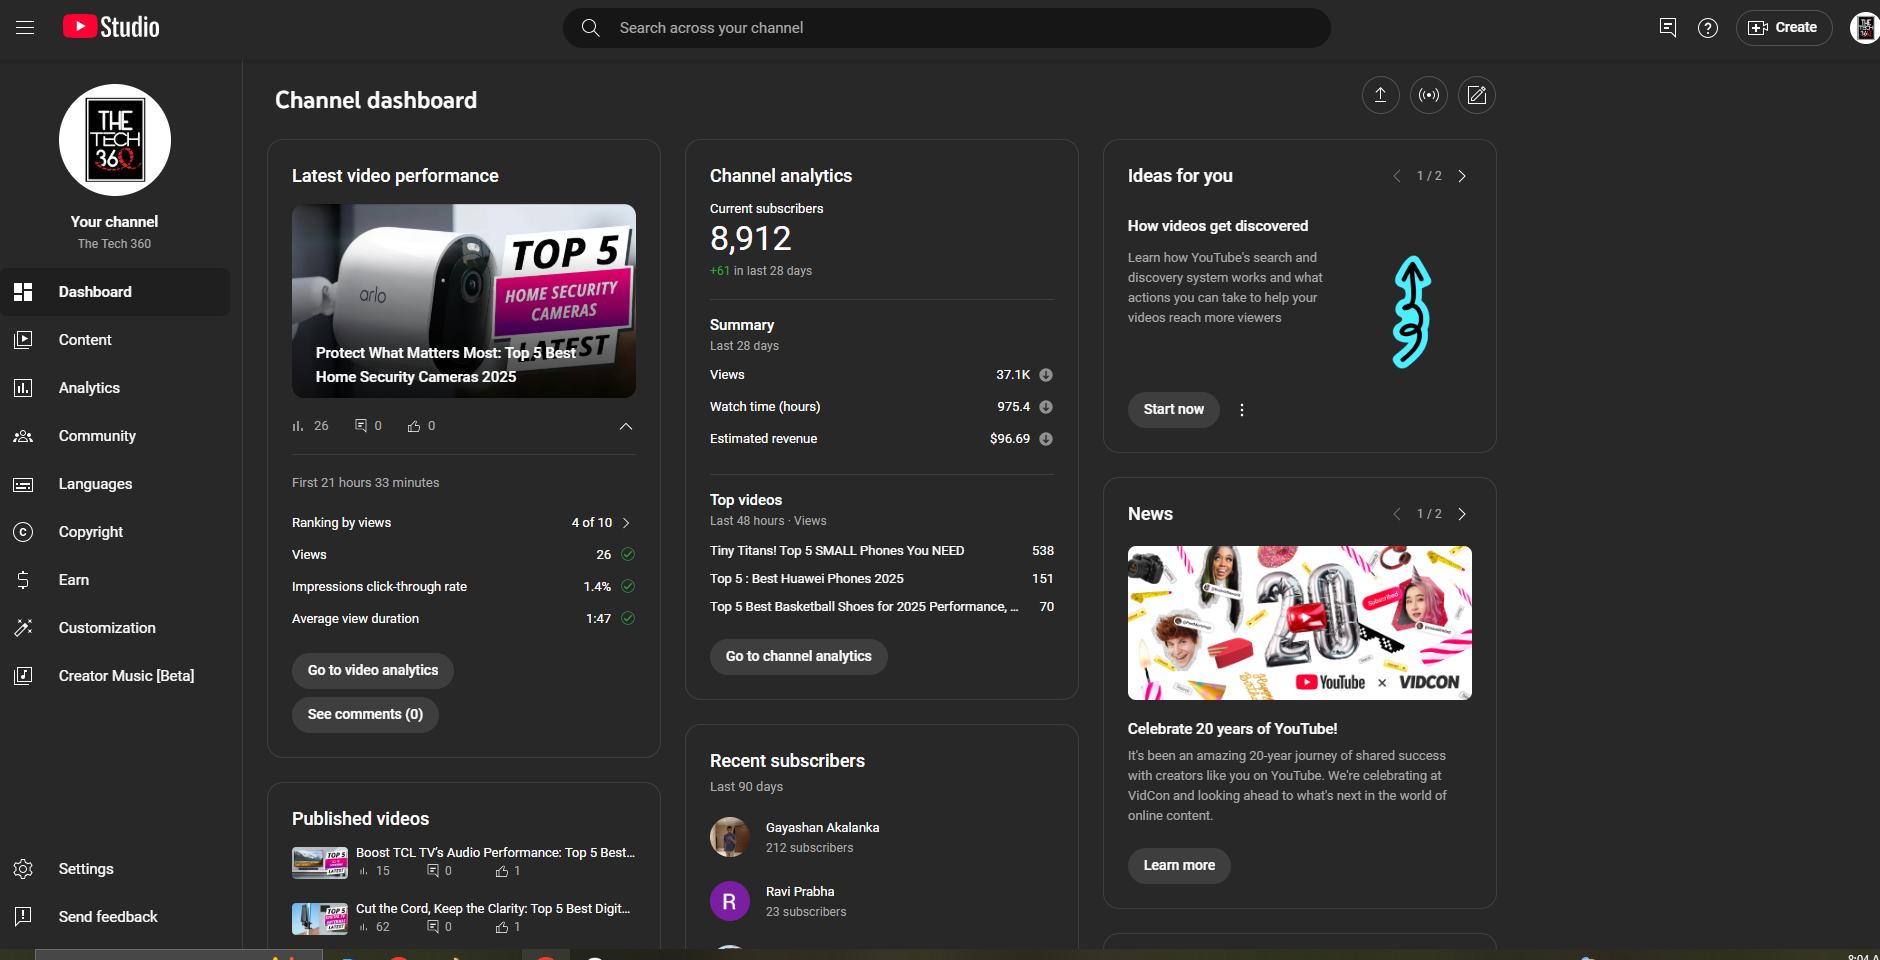Go to previous News card
This screenshot has width=1880, height=960.
coord(1397,514)
